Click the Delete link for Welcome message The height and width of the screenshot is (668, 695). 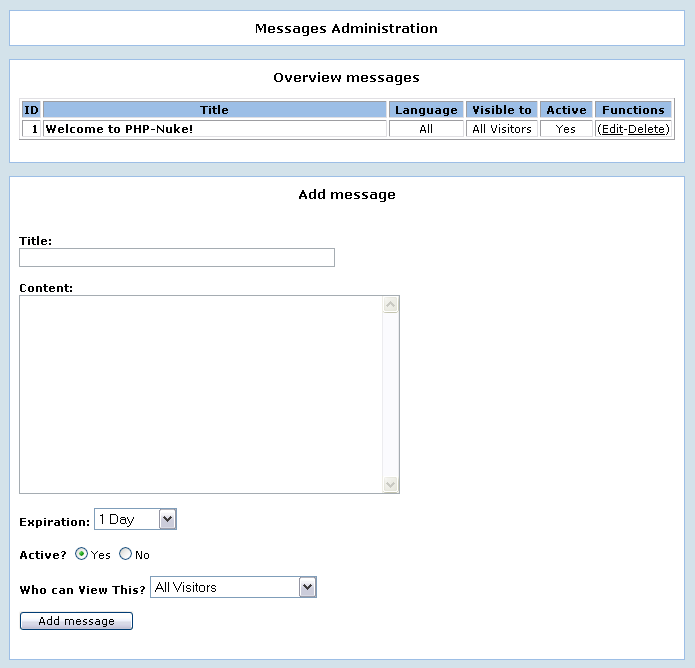(646, 129)
